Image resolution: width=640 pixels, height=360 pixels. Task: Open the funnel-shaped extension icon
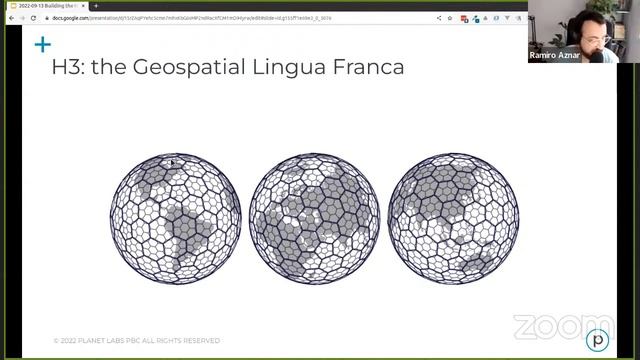(x=507, y=18)
